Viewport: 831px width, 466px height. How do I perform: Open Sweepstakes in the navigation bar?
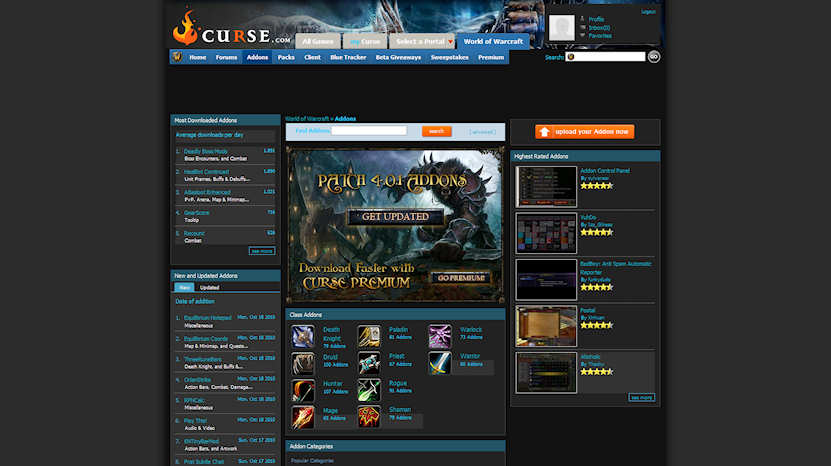click(449, 57)
